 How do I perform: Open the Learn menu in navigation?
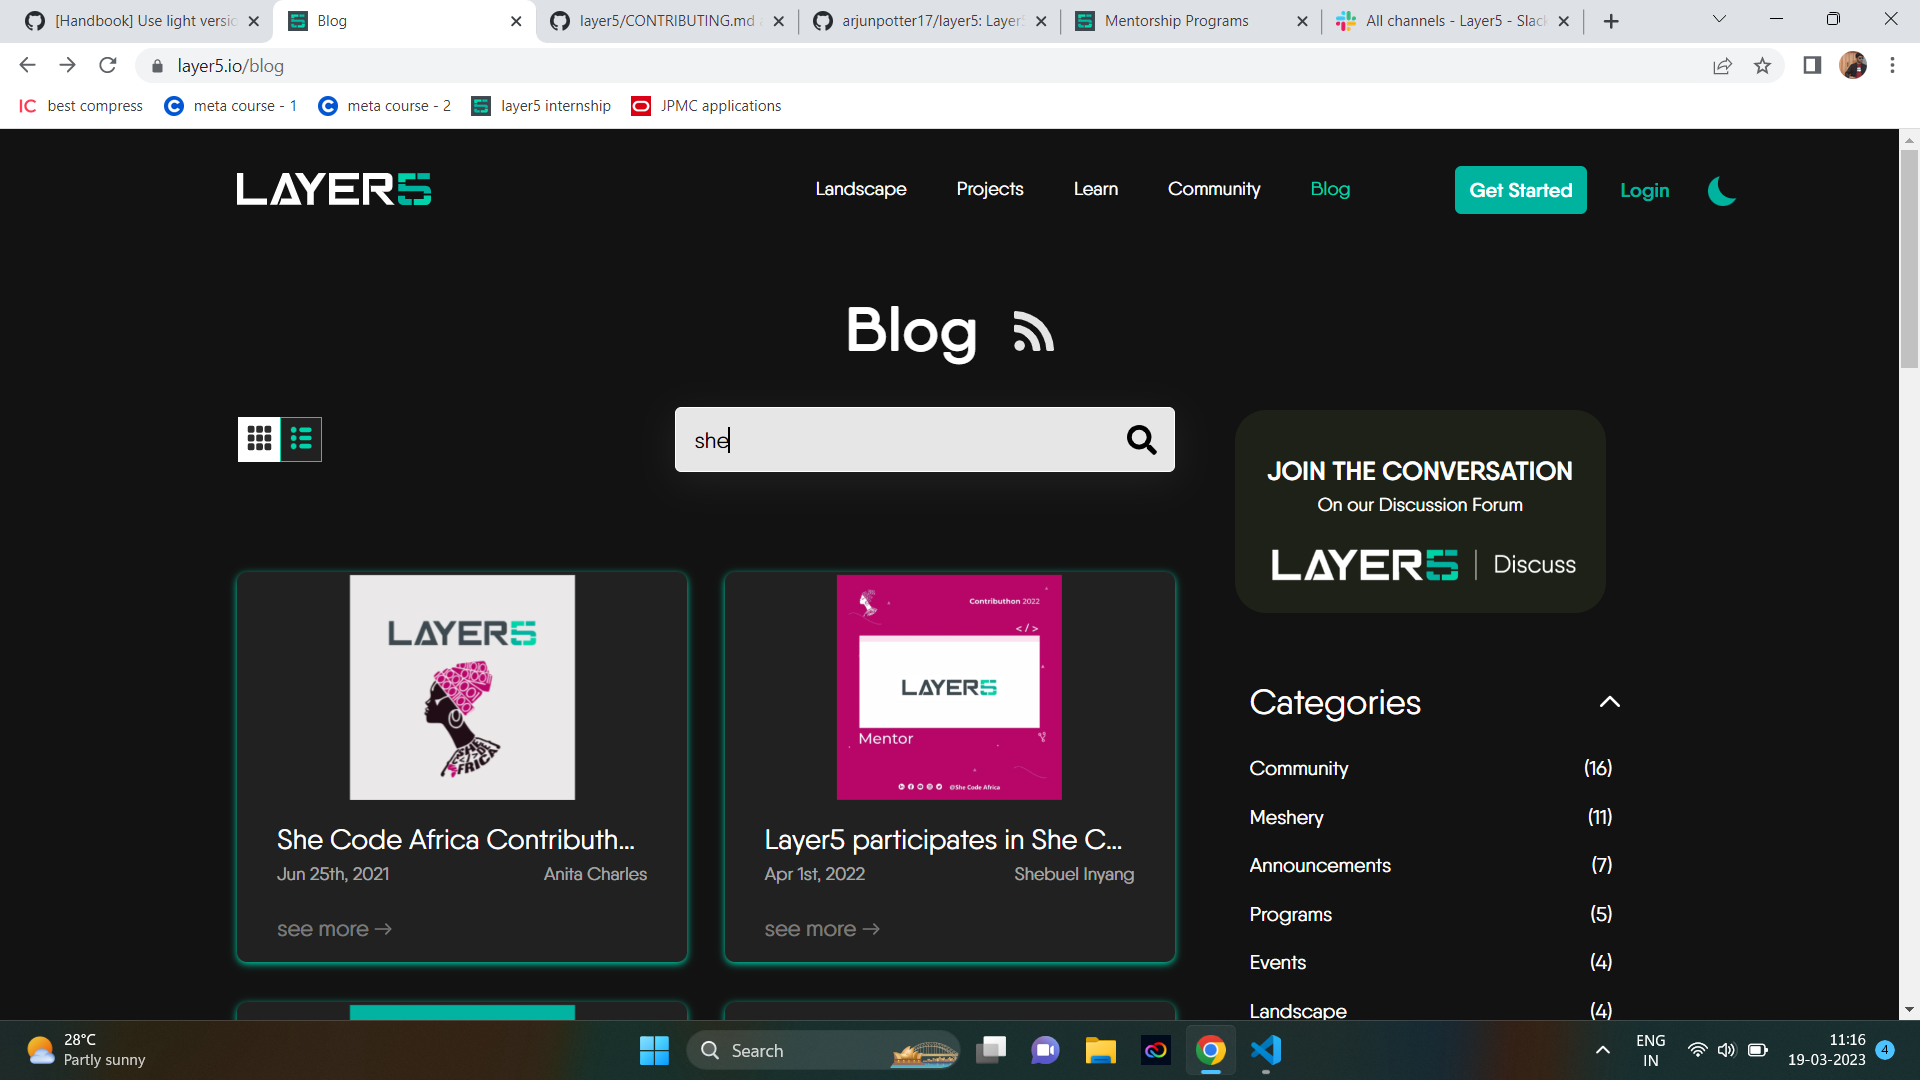1095,189
